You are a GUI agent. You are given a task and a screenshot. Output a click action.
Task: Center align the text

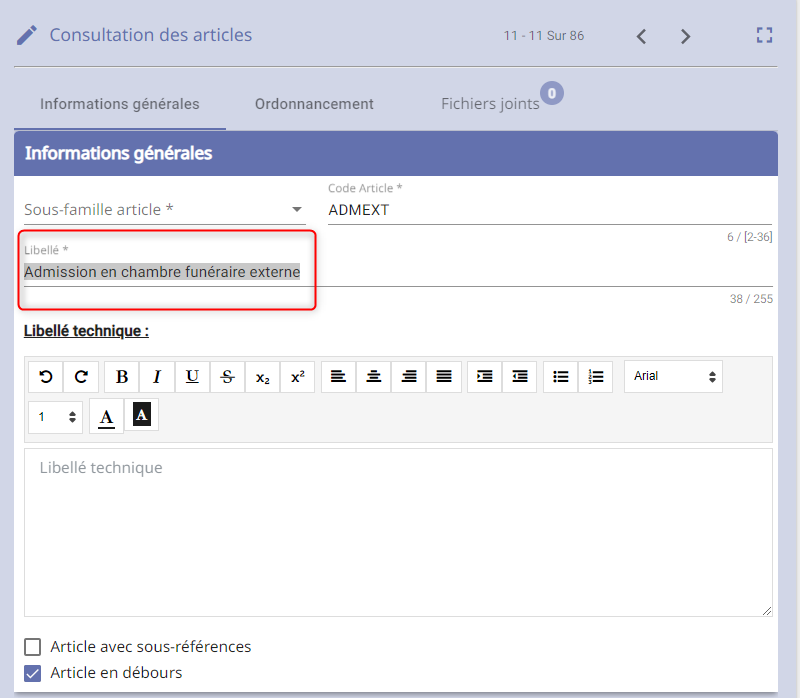point(373,377)
